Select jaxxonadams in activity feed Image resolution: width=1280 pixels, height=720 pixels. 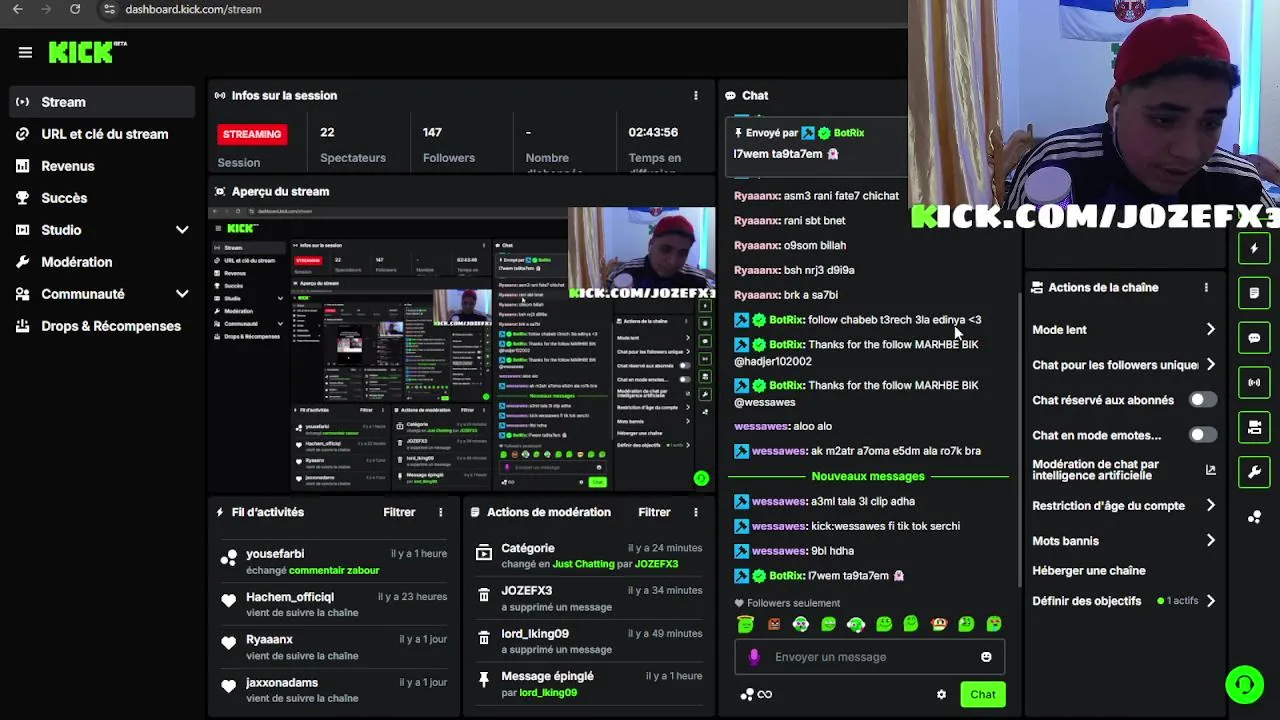pyautogui.click(x=282, y=683)
